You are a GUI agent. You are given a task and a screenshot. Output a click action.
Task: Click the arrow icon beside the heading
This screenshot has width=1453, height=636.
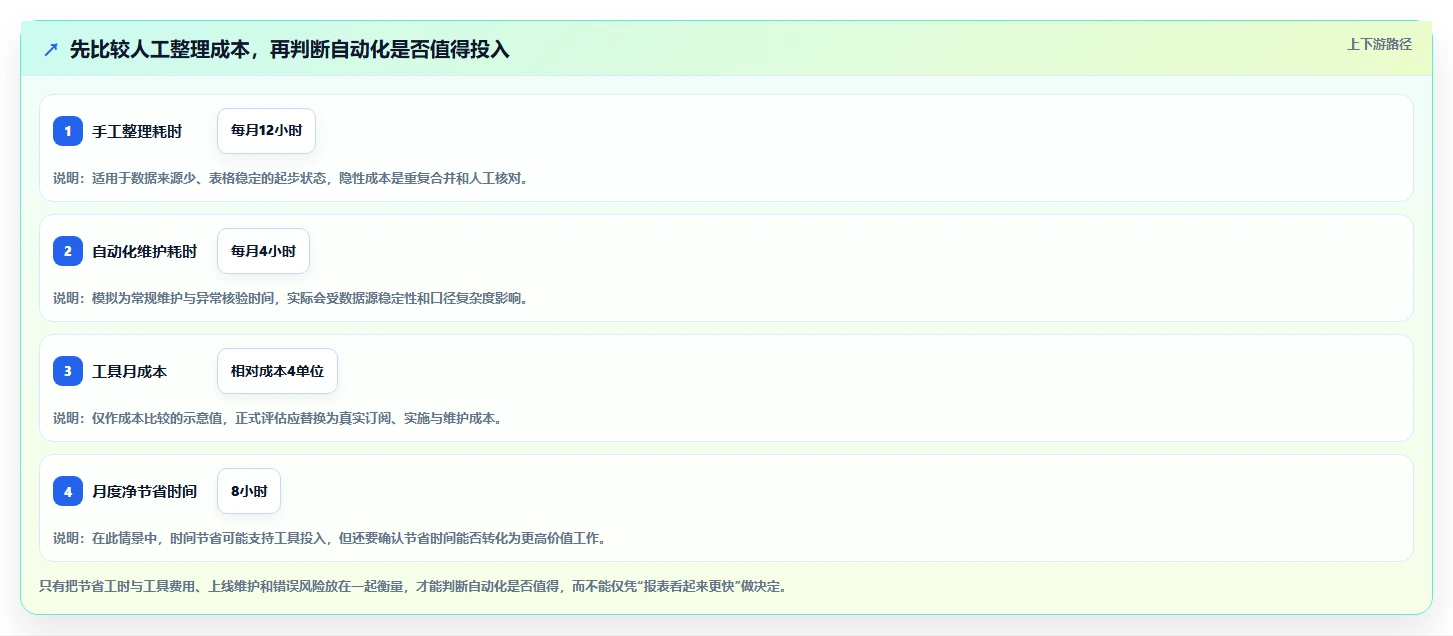tap(51, 49)
